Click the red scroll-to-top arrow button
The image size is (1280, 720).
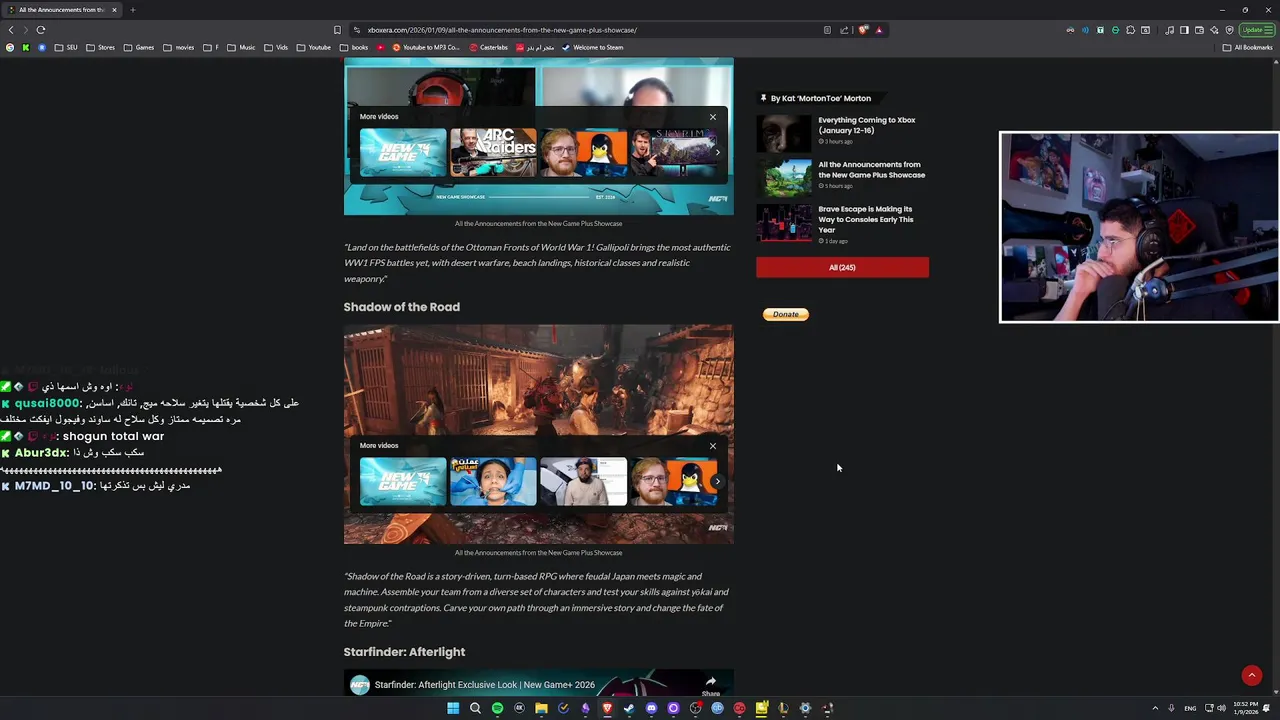(1251, 676)
